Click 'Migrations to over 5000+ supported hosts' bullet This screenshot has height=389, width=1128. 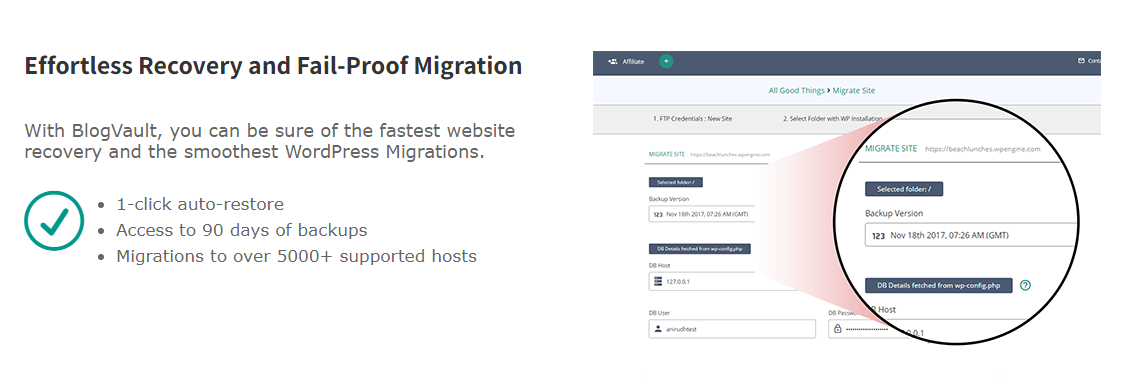(296, 256)
